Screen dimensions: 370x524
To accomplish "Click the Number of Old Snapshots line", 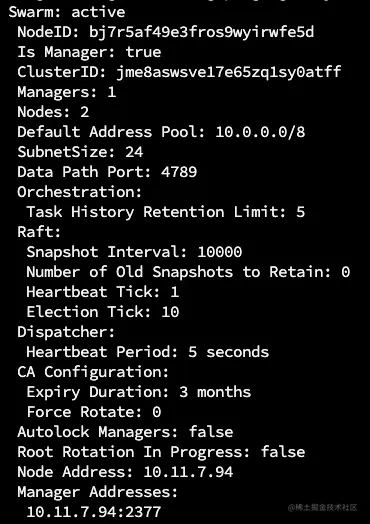I will click(188, 272).
